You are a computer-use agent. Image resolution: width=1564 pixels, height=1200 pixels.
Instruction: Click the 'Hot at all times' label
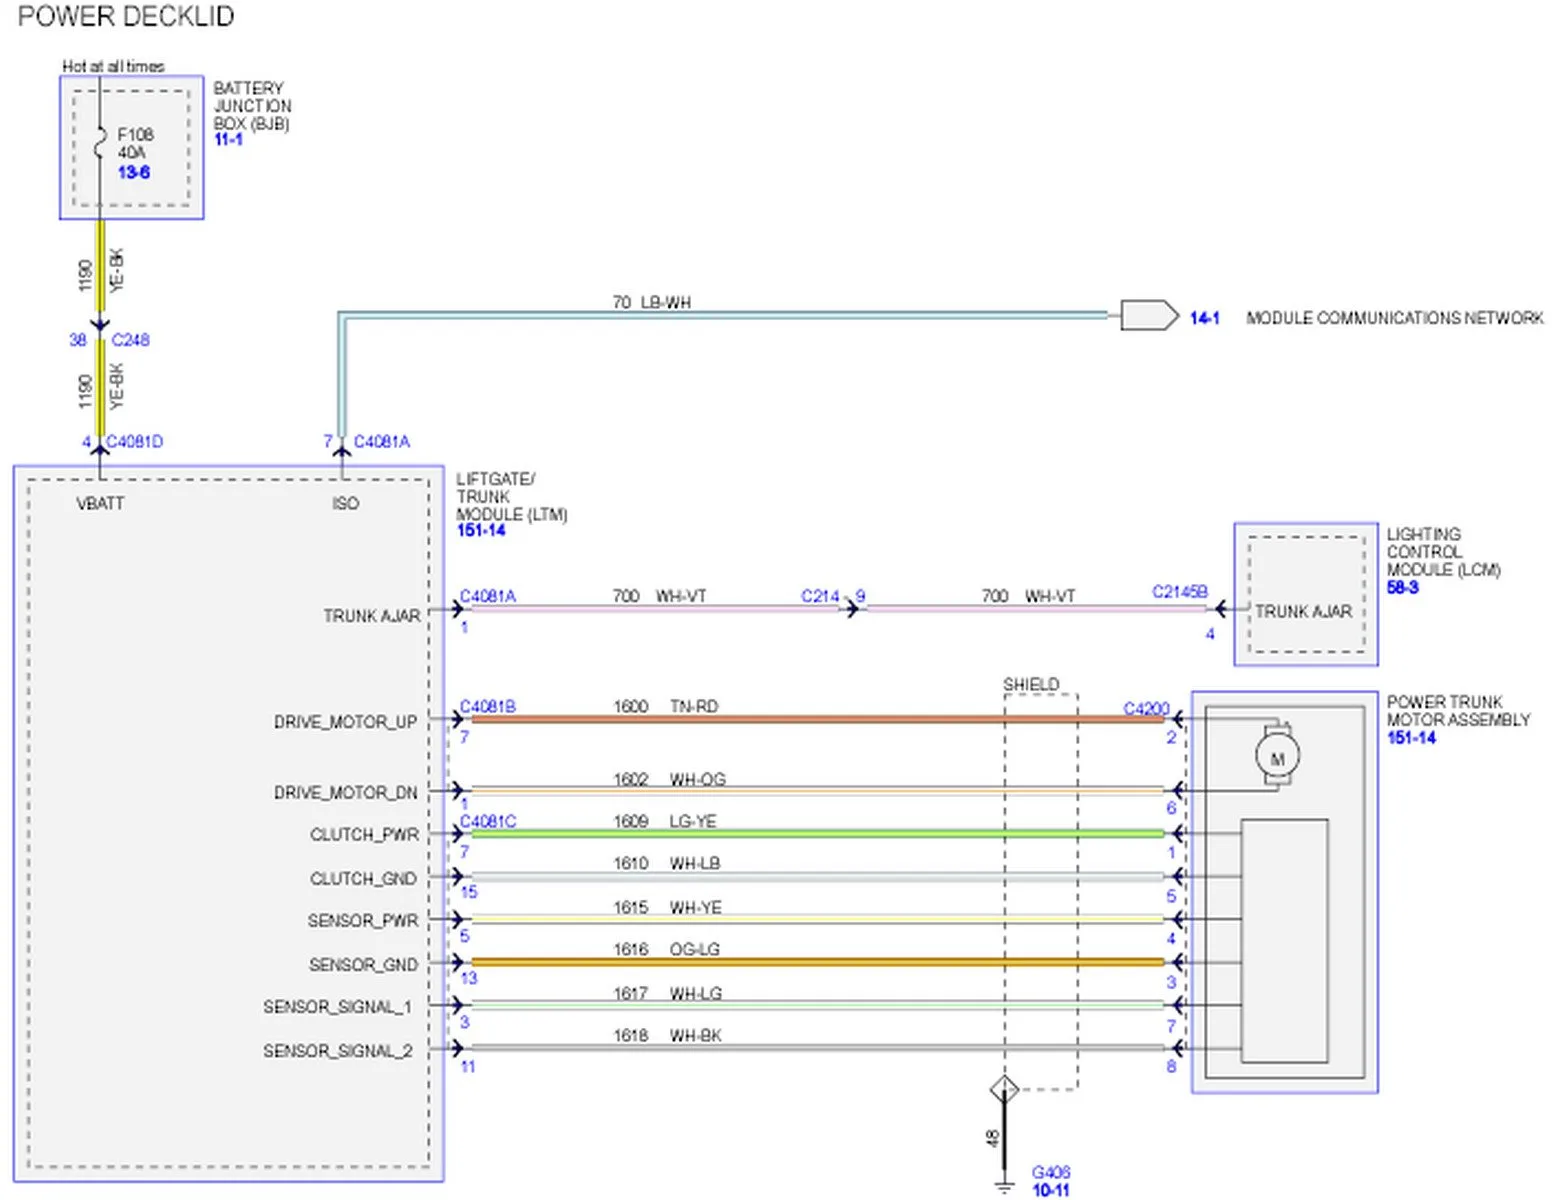point(113,66)
